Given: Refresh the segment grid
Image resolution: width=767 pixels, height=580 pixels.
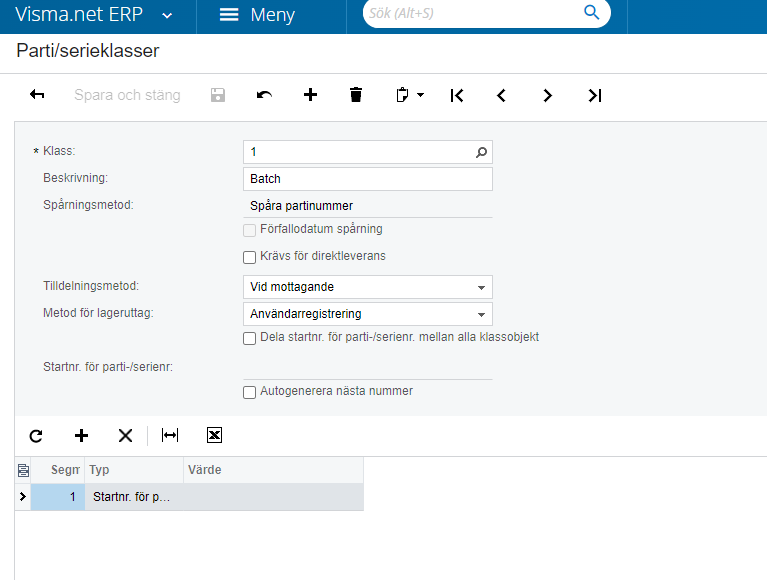Looking at the screenshot, I should 36,435.
